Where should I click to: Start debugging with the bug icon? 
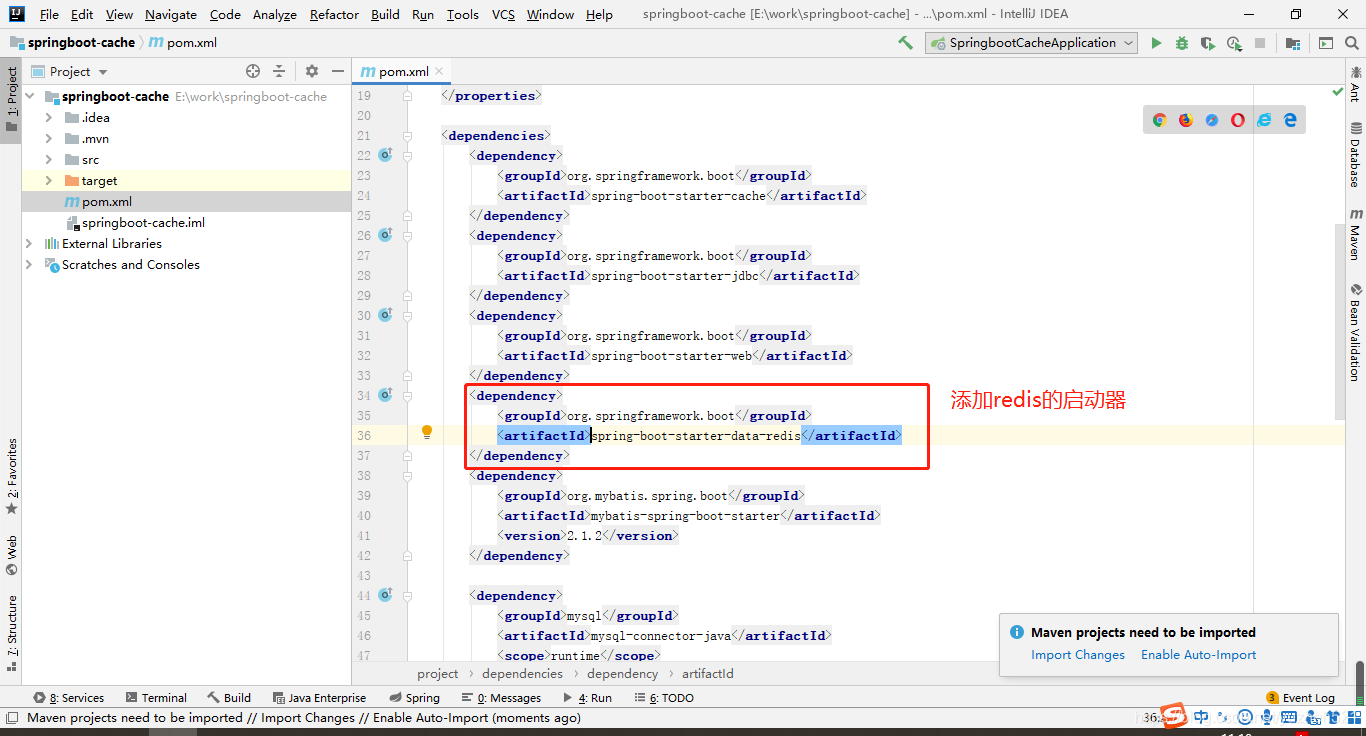(1182, 43)
